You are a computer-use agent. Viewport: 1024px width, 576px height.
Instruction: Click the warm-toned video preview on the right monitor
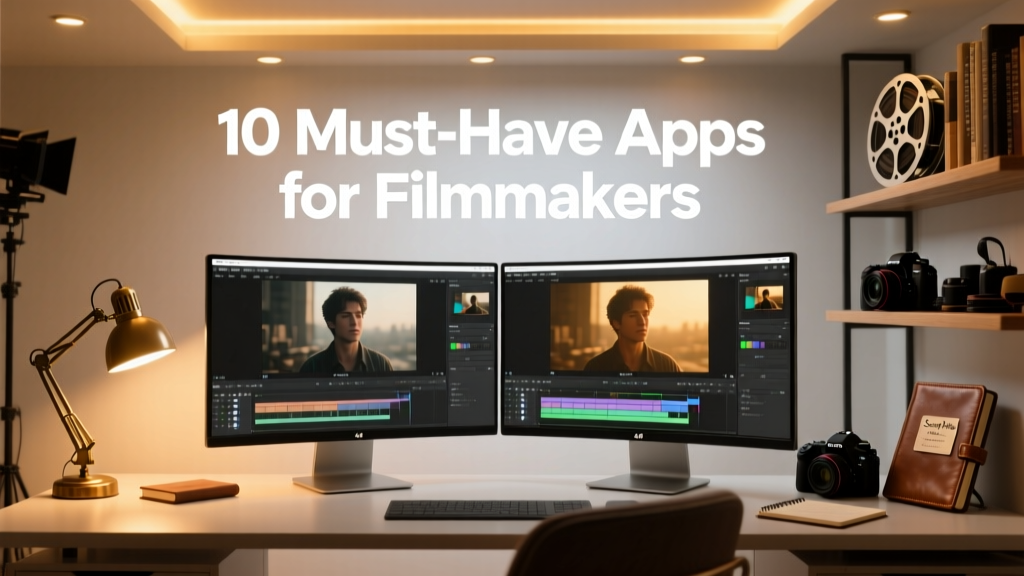point(629,326)
